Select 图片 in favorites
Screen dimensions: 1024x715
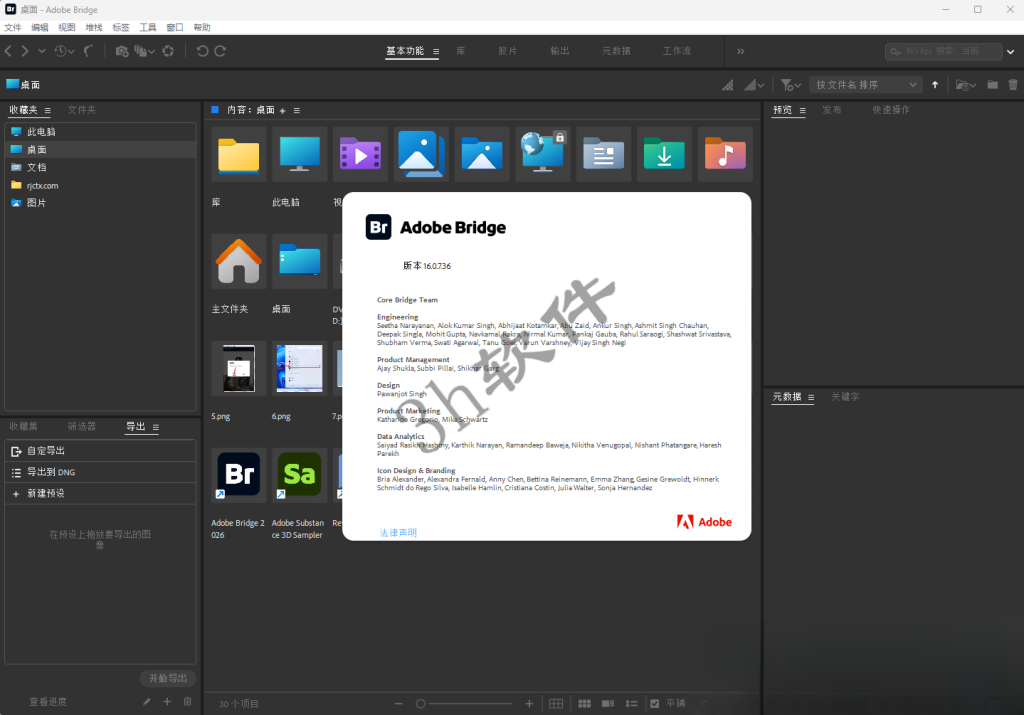click(x=100, y=203)
